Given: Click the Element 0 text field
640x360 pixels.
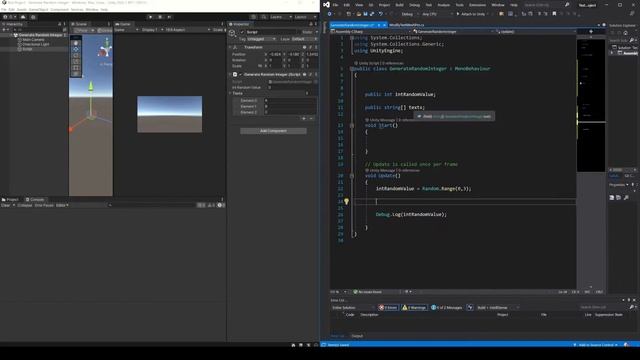Looking at the screenshot, I should point(290,100).
